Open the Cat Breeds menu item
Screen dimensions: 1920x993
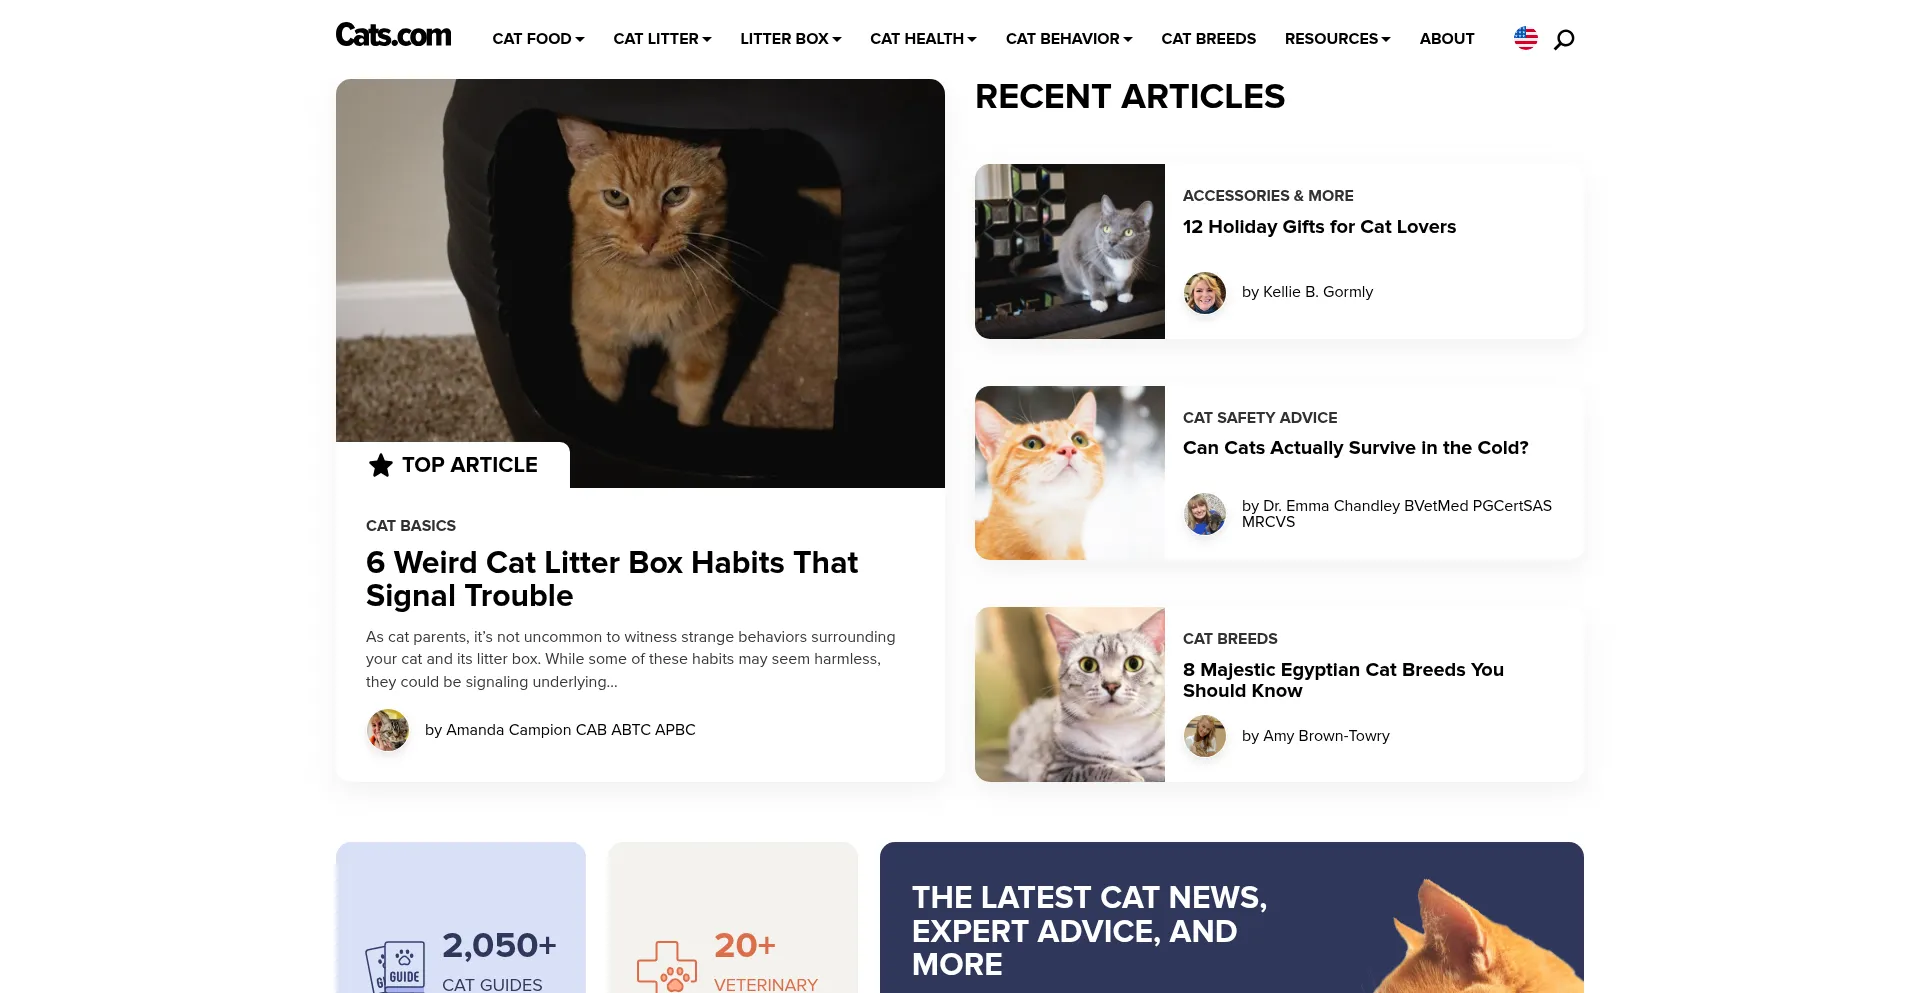click(1208, 38)
